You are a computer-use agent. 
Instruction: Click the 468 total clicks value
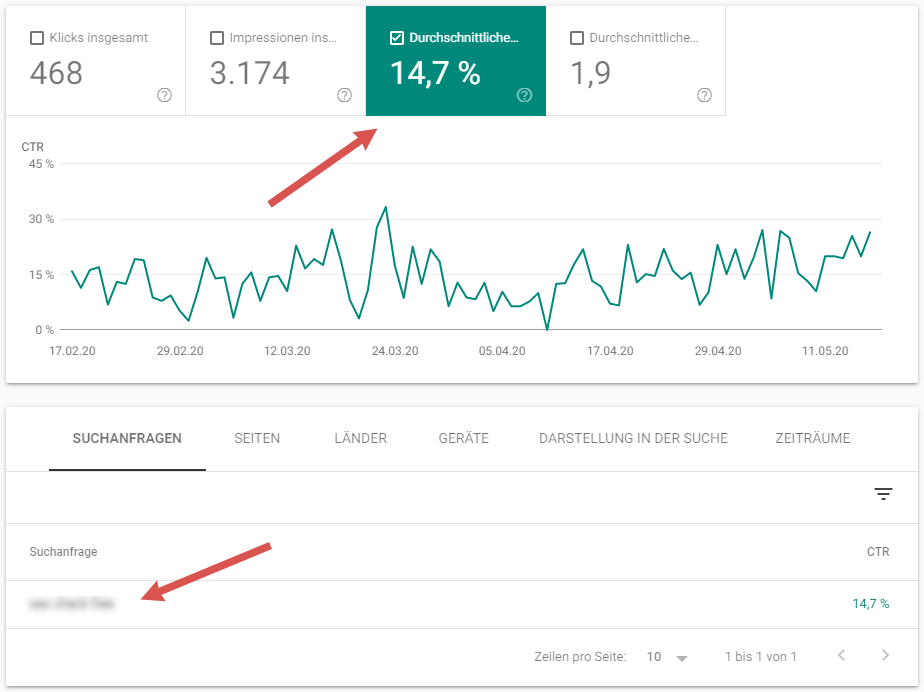click(x=56, y=74)
